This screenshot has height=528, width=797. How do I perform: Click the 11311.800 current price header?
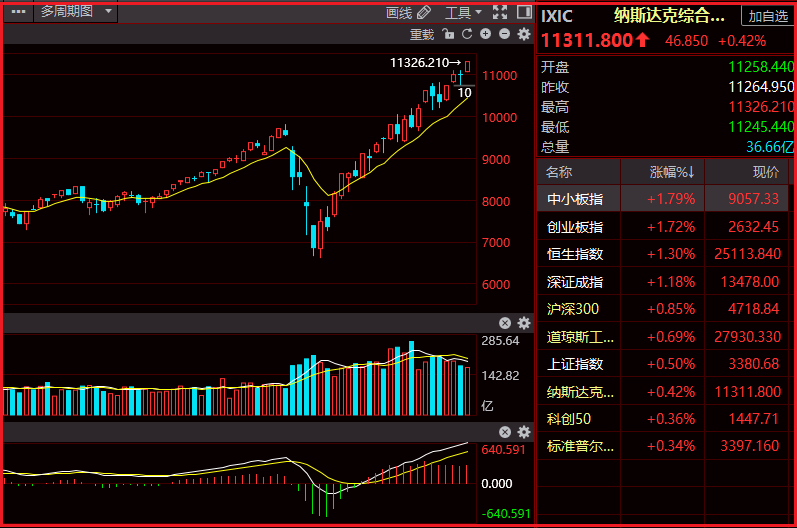[587, 40]
